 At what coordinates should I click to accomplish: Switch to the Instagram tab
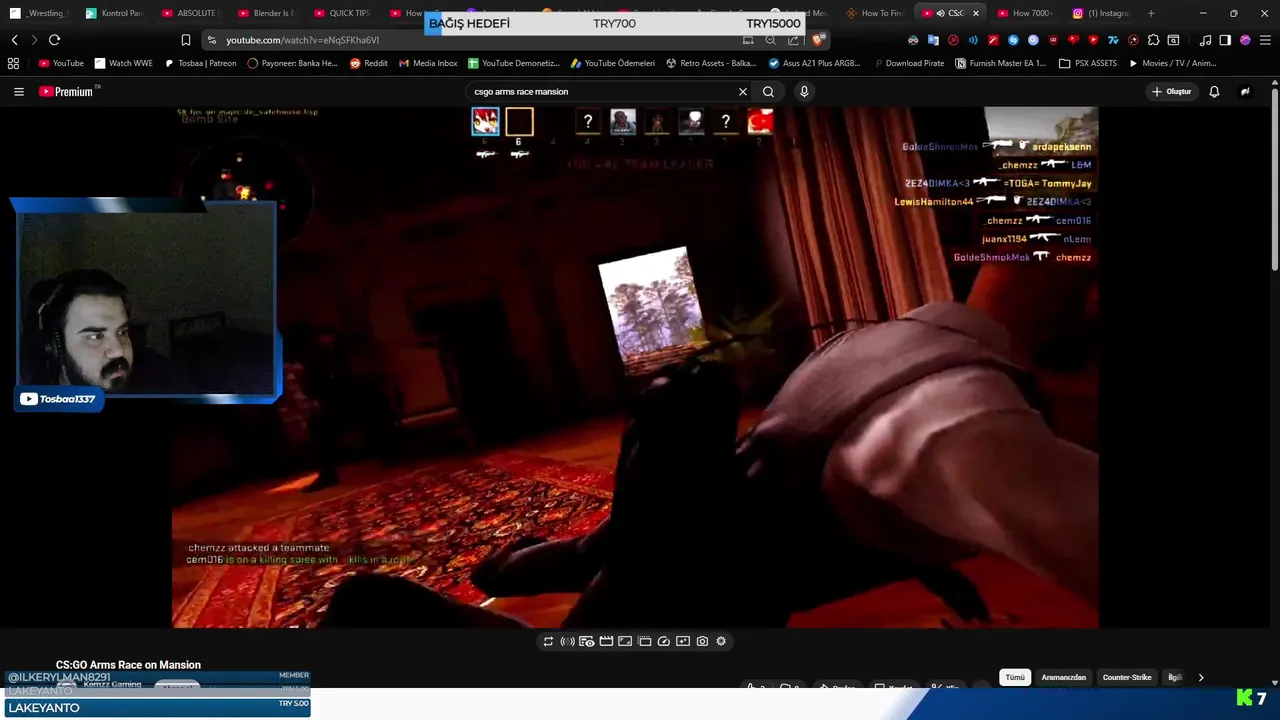pyautogui.click(x=1102, y=13)
